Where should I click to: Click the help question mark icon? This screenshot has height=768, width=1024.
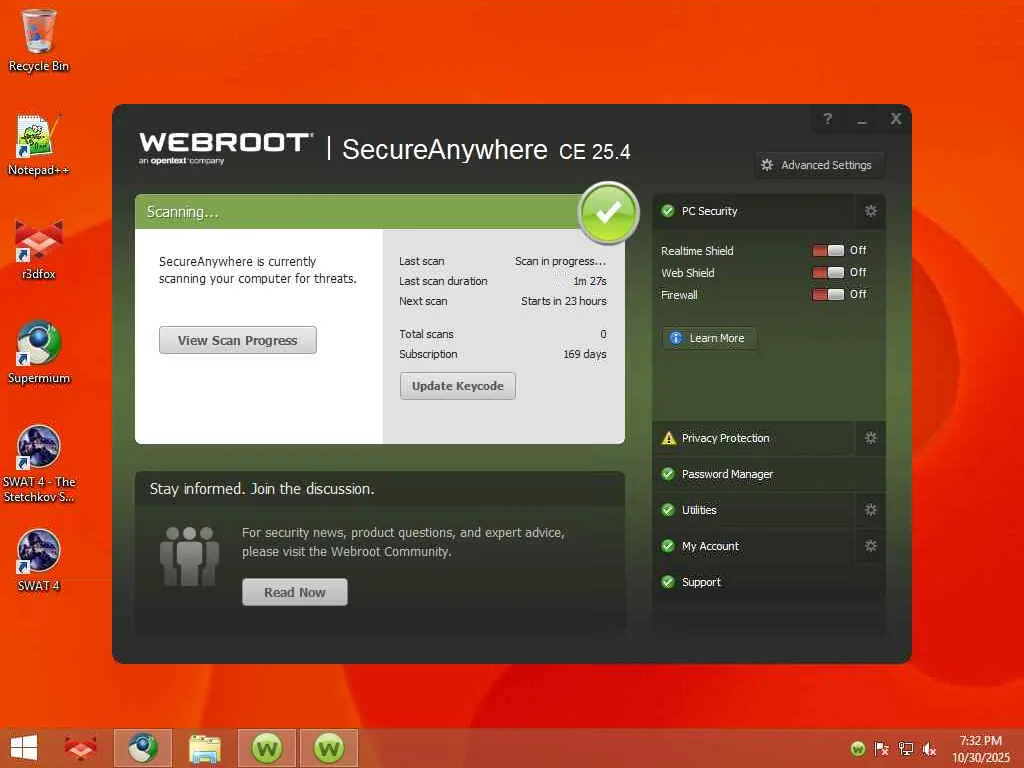click(x=827, y=119)
